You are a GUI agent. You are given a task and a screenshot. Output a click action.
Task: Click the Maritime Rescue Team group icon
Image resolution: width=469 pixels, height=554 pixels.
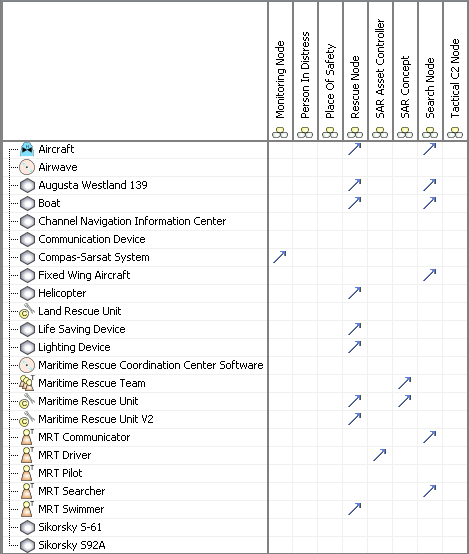coord(27,383)
